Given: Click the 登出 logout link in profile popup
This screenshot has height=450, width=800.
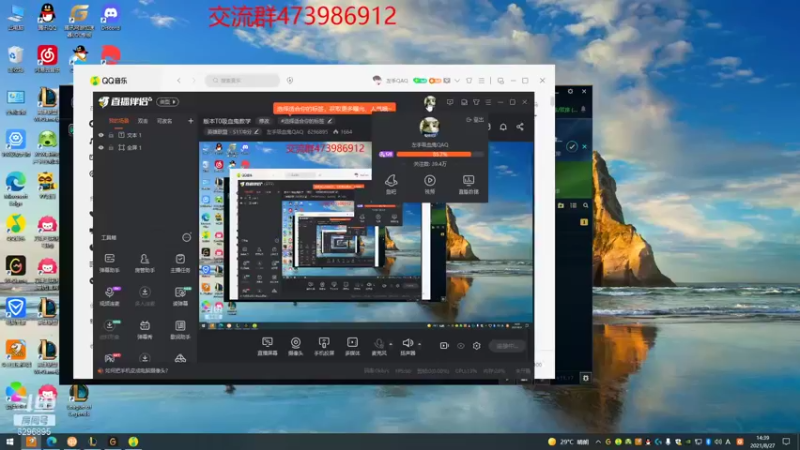Looking at the screenshot, I should click(475, 119).
